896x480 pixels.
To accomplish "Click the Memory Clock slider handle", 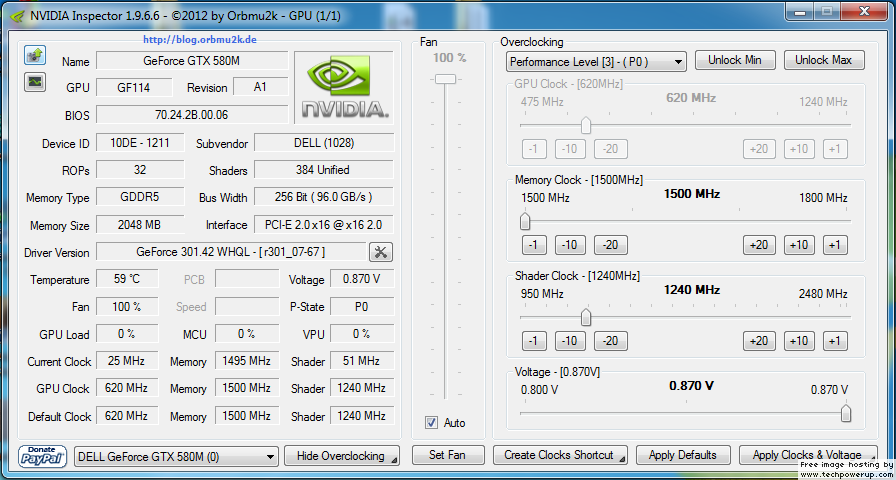I will [x=525, y=221].
